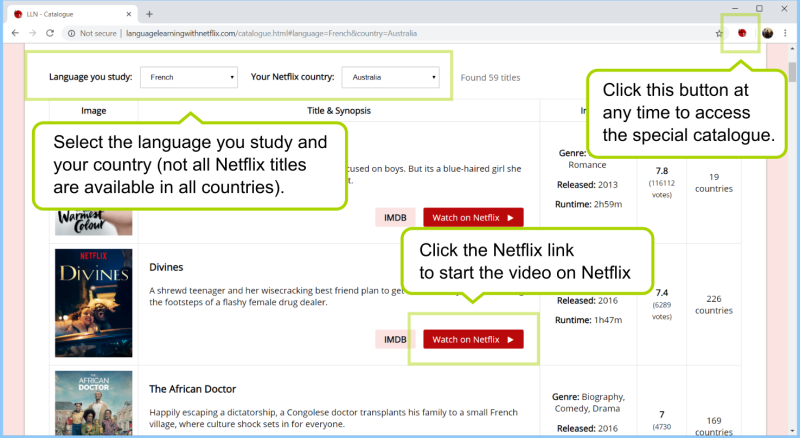Viewport: 800px width, 438px height.
Task: Click the Your Netflix country label
Action: point(292,77)
